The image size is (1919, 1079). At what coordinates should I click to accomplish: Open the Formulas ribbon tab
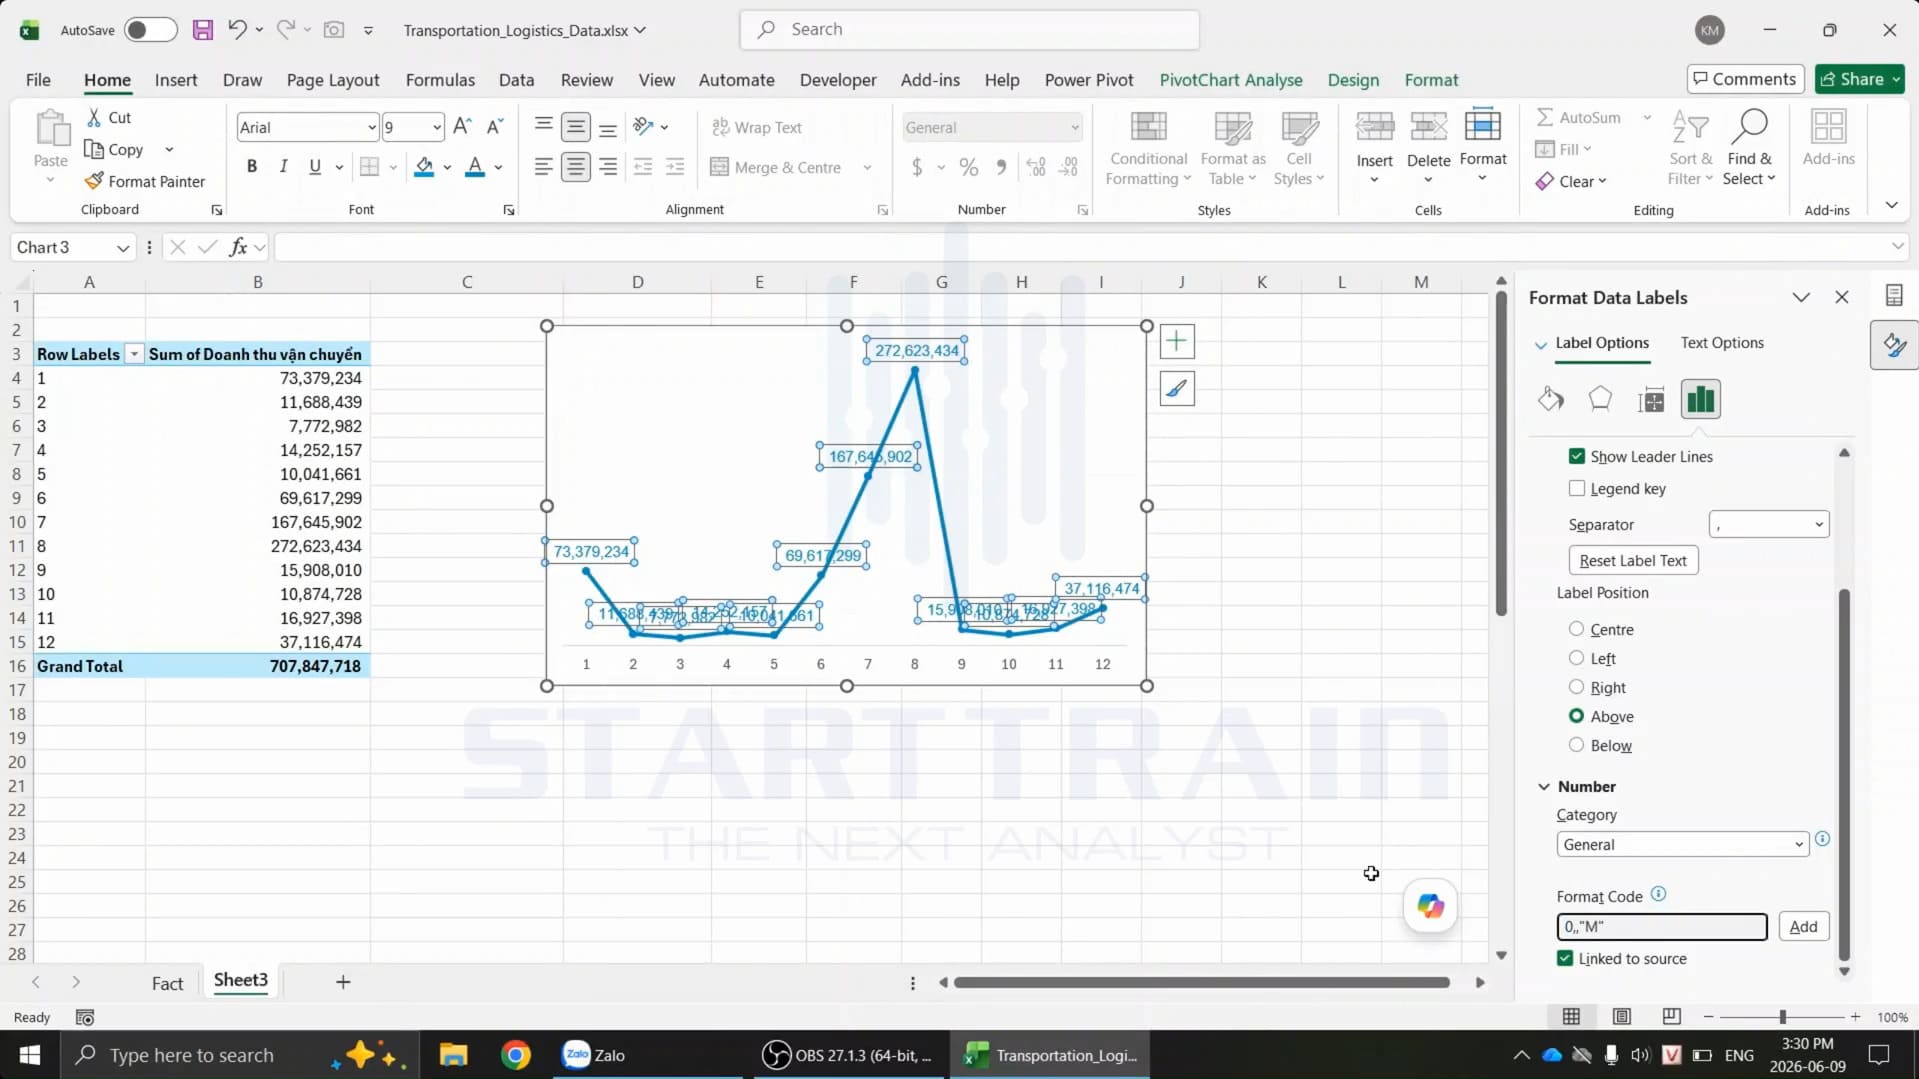click(440, 80)
